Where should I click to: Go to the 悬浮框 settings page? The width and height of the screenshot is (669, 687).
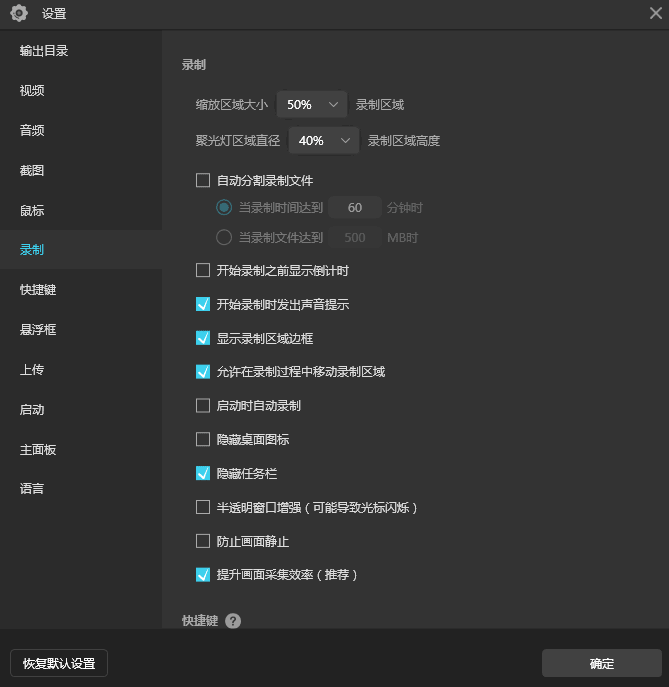(x=38, y=329)
